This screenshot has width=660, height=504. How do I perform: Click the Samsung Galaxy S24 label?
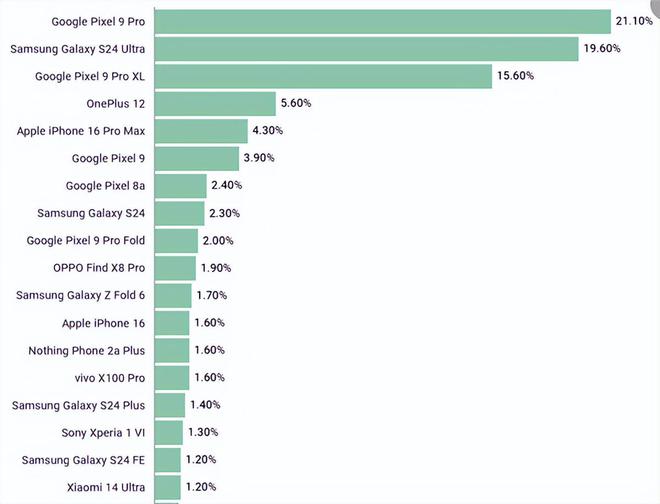tap(91, 213)
